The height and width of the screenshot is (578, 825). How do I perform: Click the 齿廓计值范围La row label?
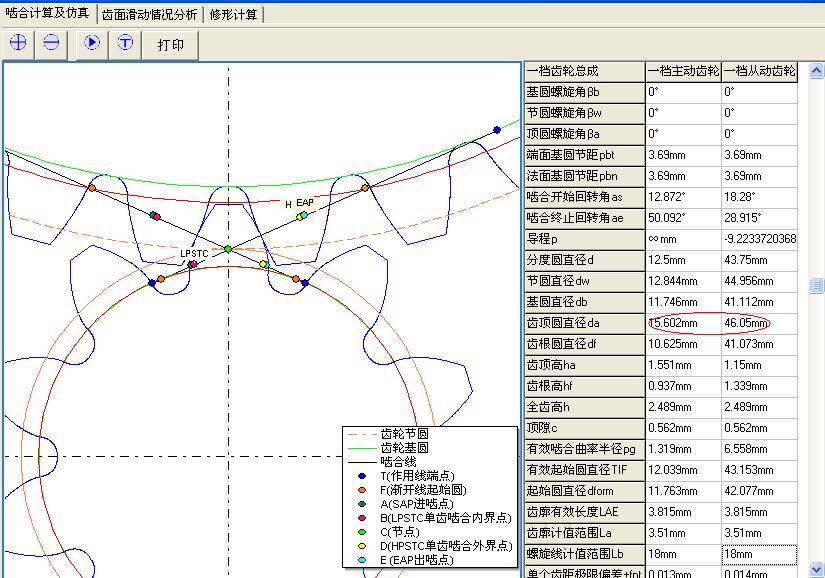point(585,533)
